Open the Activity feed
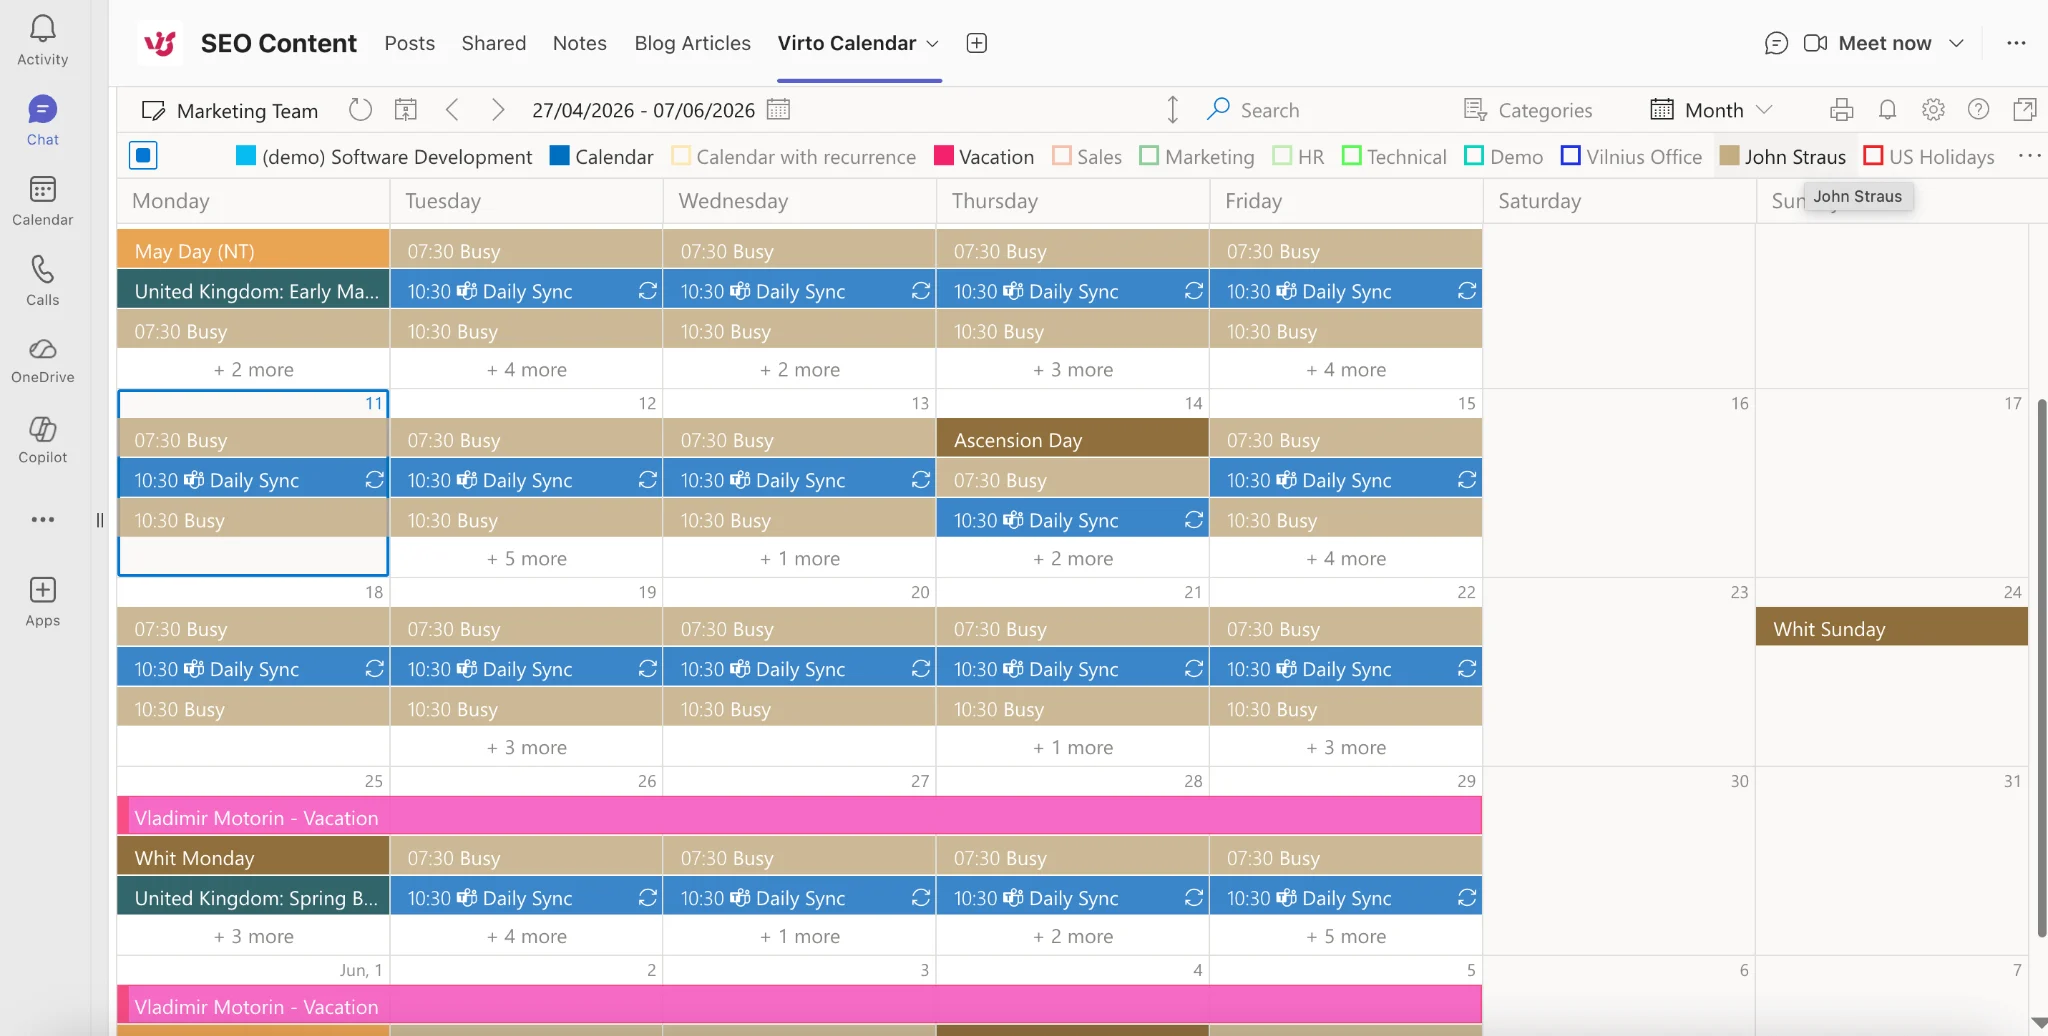 (42, 40)
